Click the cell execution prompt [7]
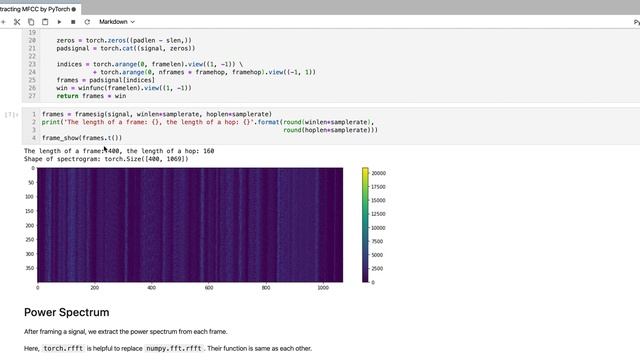This screenshot has width=640, height=360. (11, 115)
